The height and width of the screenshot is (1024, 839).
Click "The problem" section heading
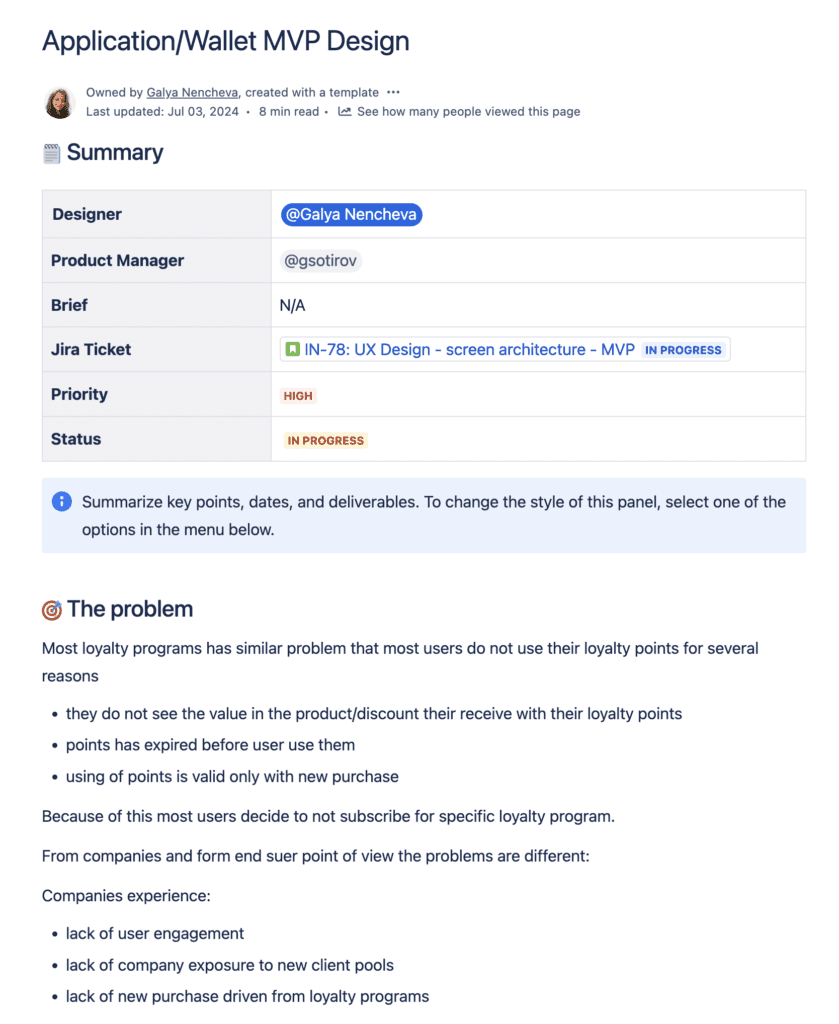(x=130, y=610)
